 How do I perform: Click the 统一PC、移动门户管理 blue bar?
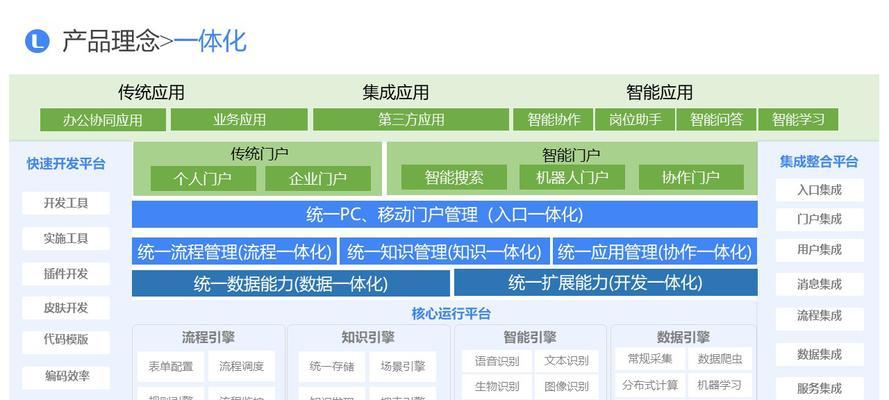coord(444,215)
